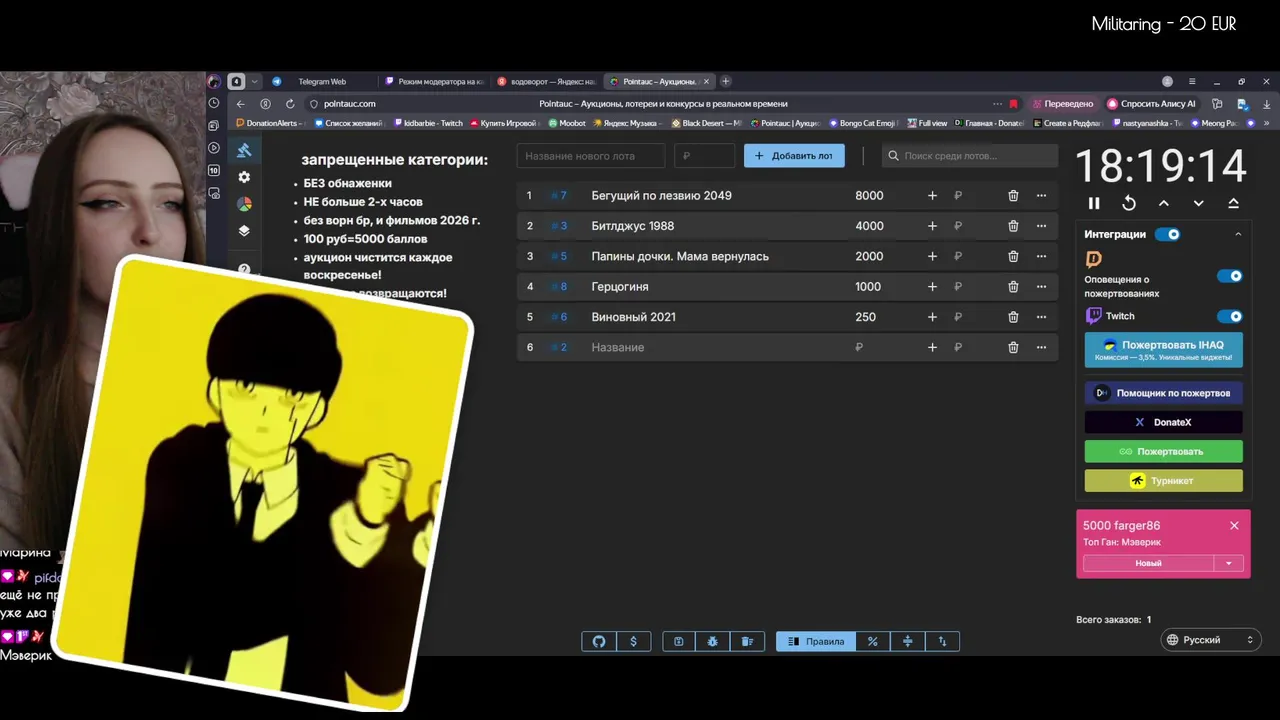This screenshot has width=1280, height=720.
Task: Click the bug report bottom toolbar icon
Action: [712, 641]
